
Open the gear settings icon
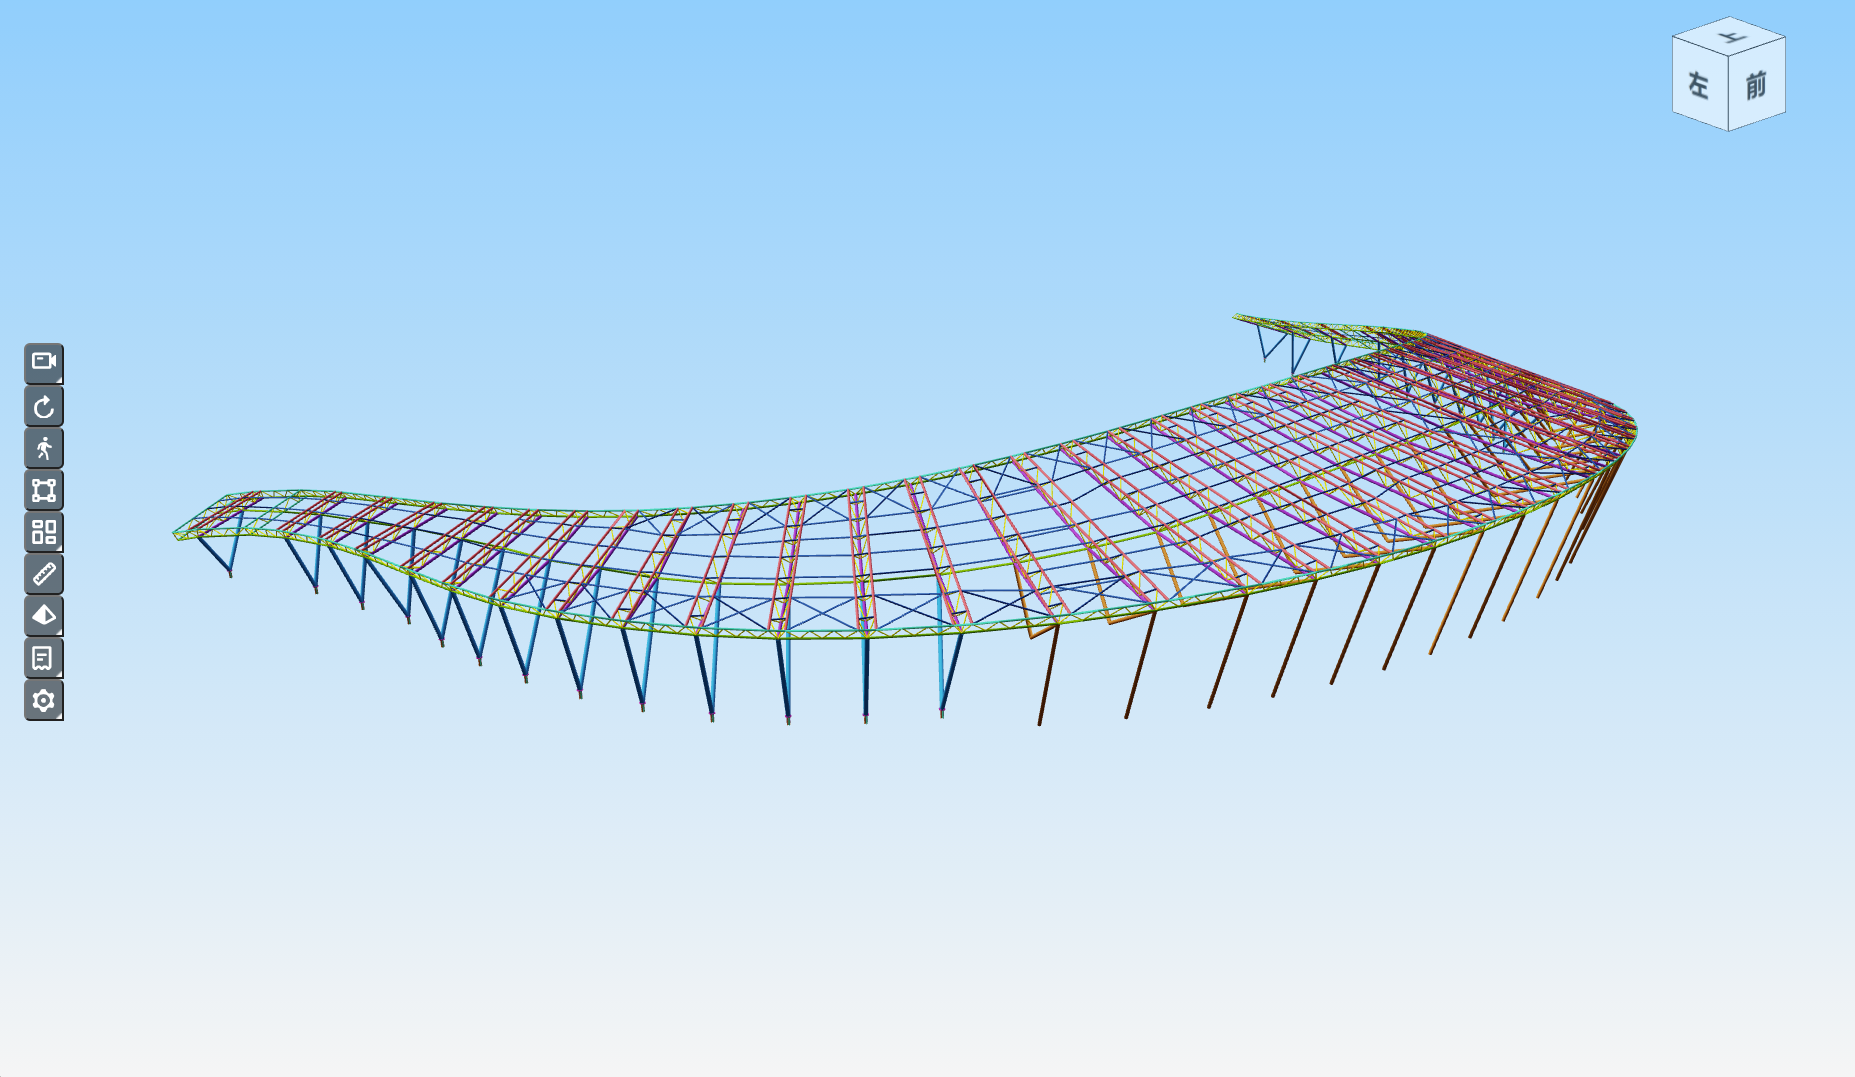click(44, 700)
